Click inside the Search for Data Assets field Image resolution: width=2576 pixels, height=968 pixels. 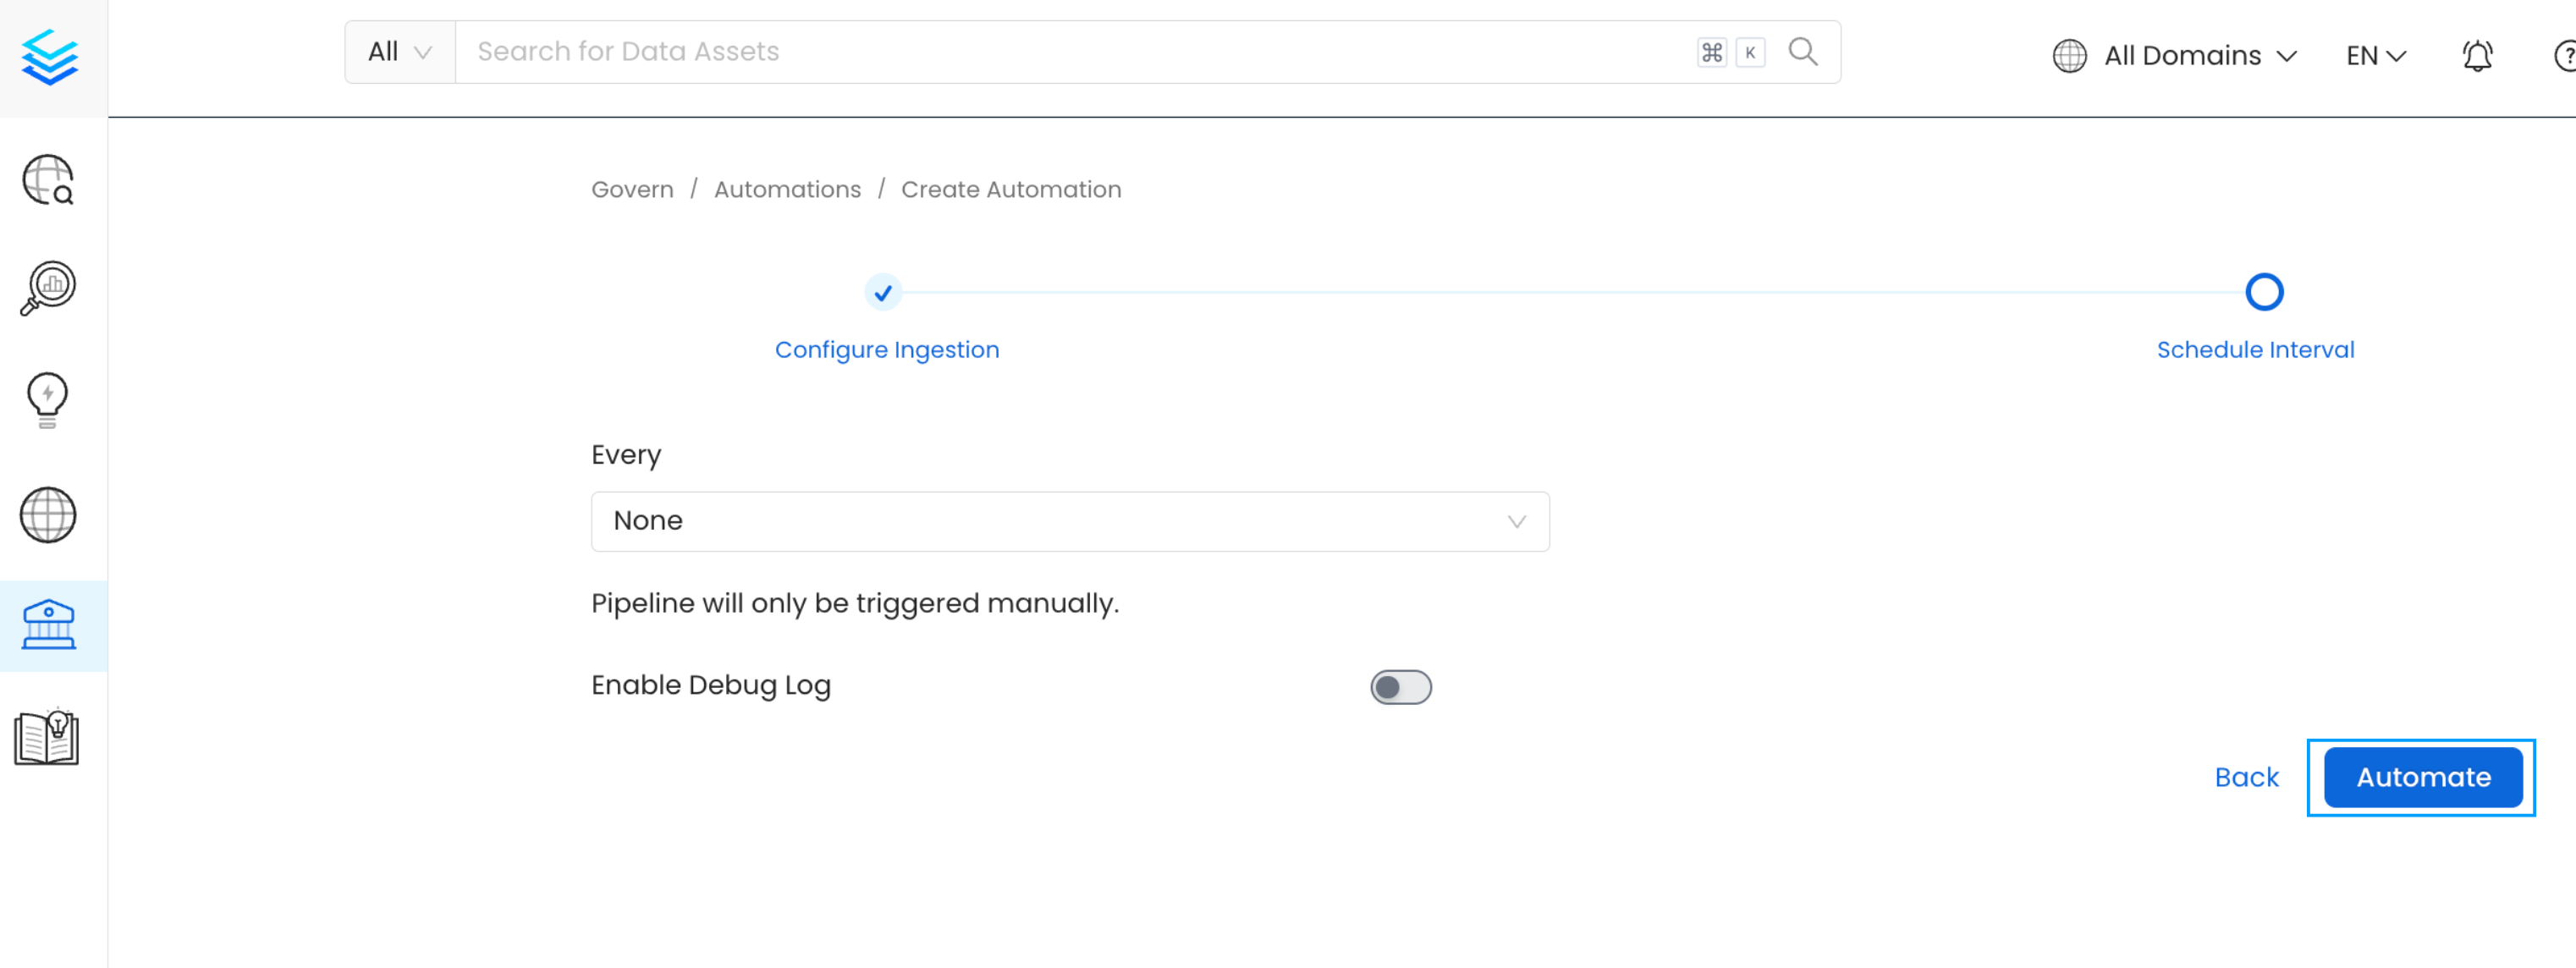(1000, 51)
